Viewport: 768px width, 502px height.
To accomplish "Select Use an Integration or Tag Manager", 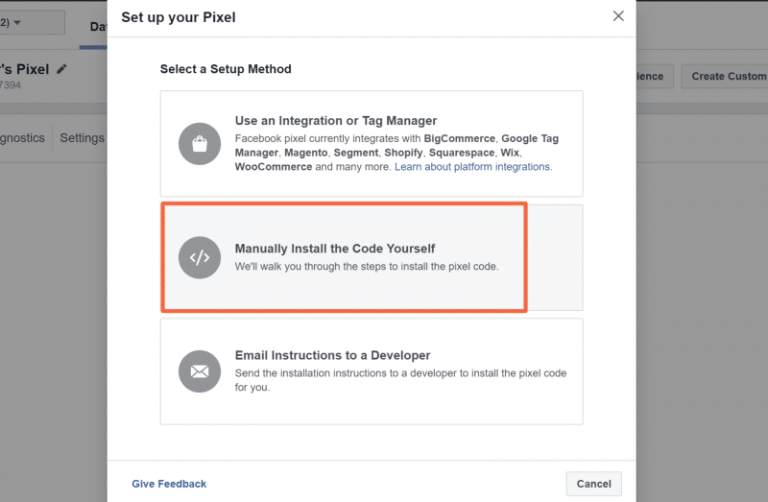I will (371, 143).
